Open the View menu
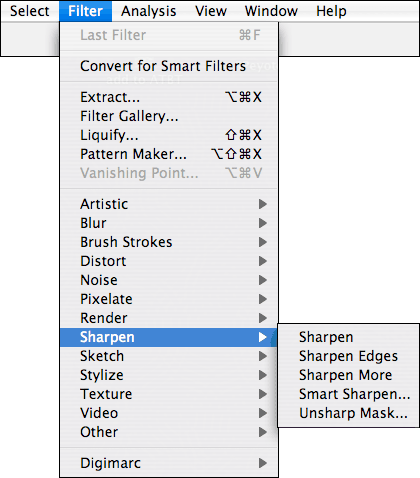 click(x=211, y=11)
